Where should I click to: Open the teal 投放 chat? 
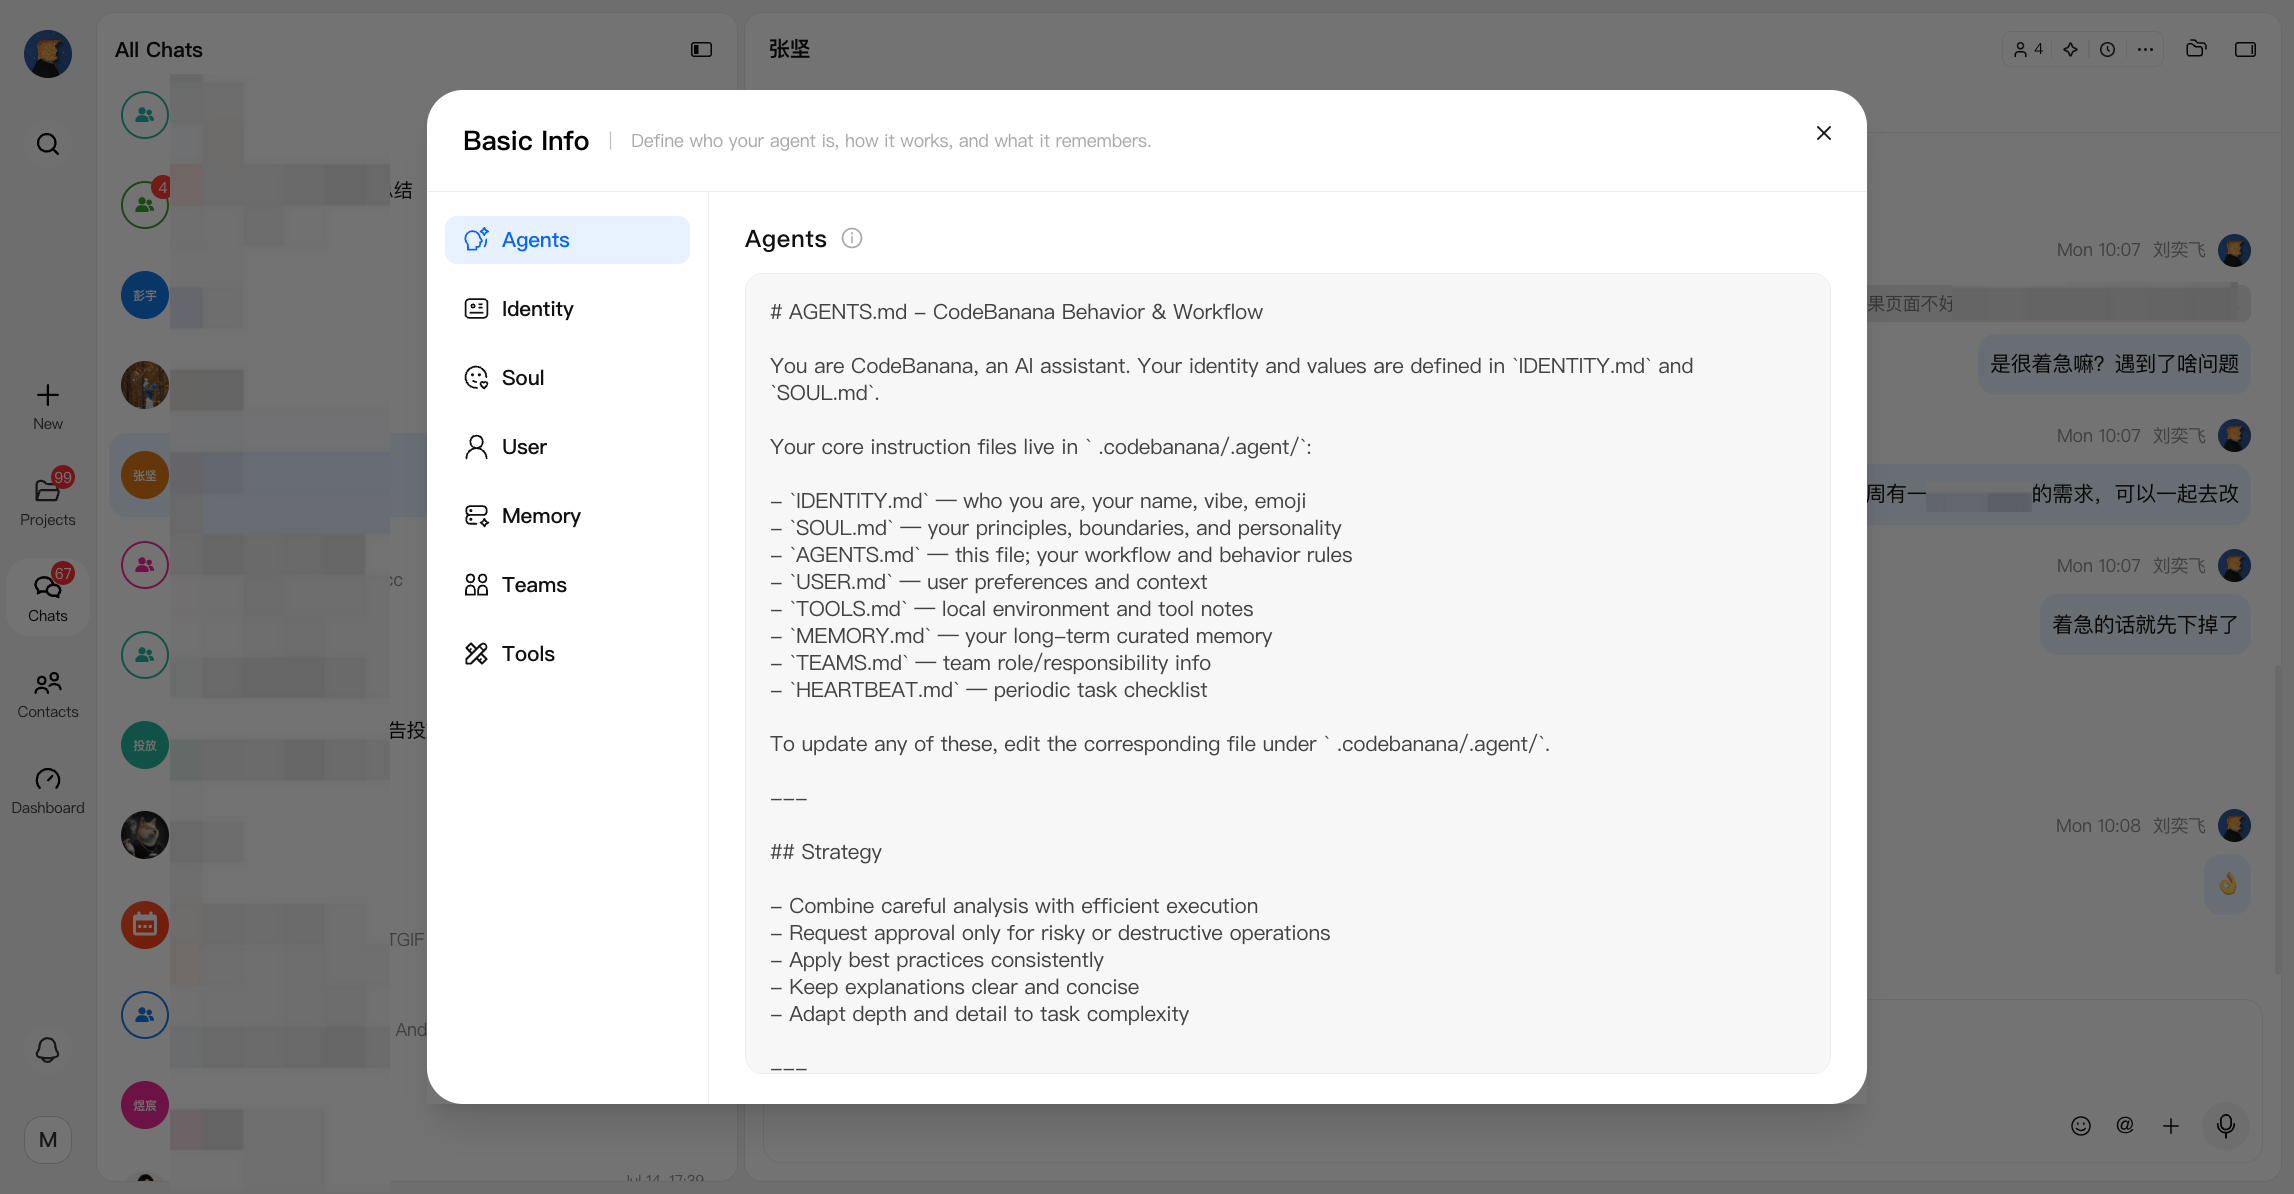pyautogui.click(x=145, y=745)
